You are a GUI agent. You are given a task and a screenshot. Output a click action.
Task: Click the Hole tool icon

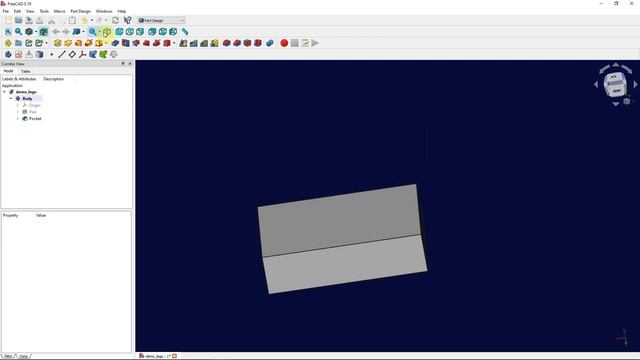coord(126,43)
